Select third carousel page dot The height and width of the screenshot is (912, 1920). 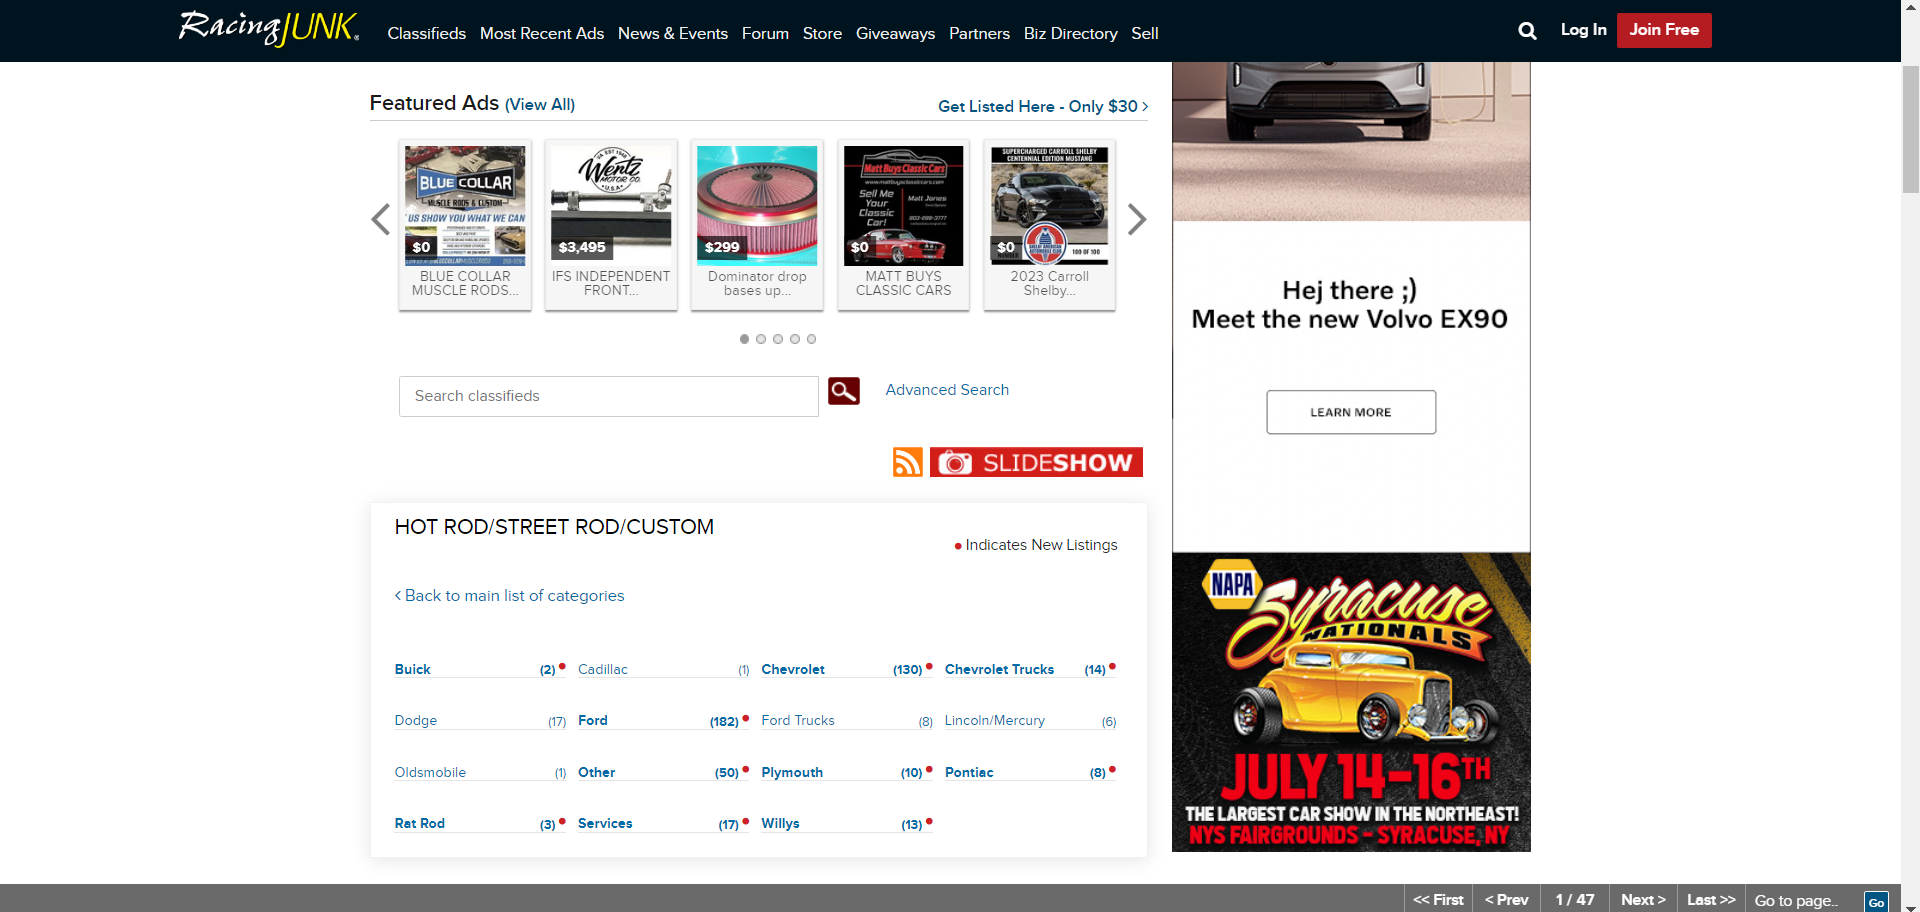[778, 339]
